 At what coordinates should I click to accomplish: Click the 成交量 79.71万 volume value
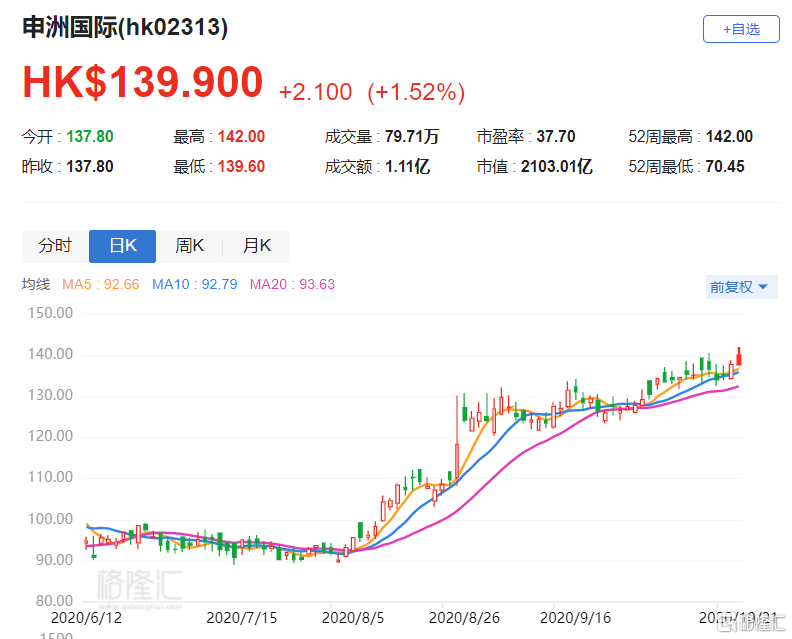[x=408, y=137]
